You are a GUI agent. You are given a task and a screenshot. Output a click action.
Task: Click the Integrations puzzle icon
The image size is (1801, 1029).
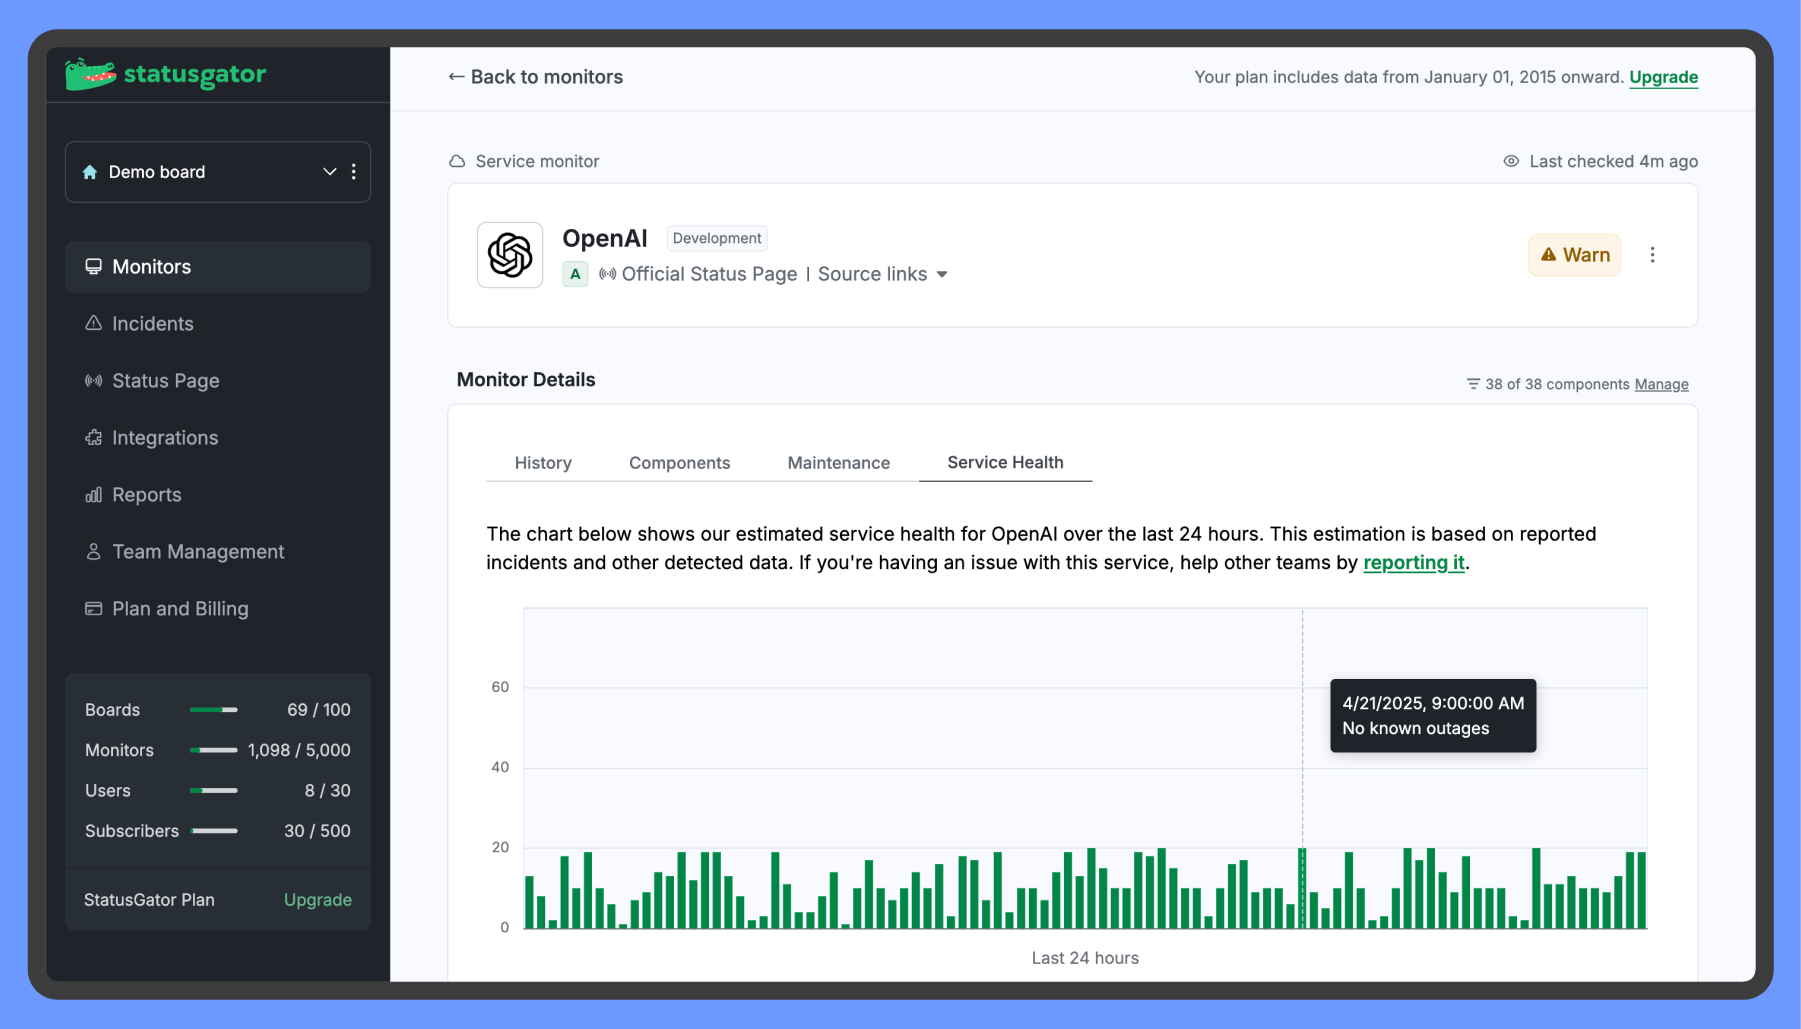93,438
